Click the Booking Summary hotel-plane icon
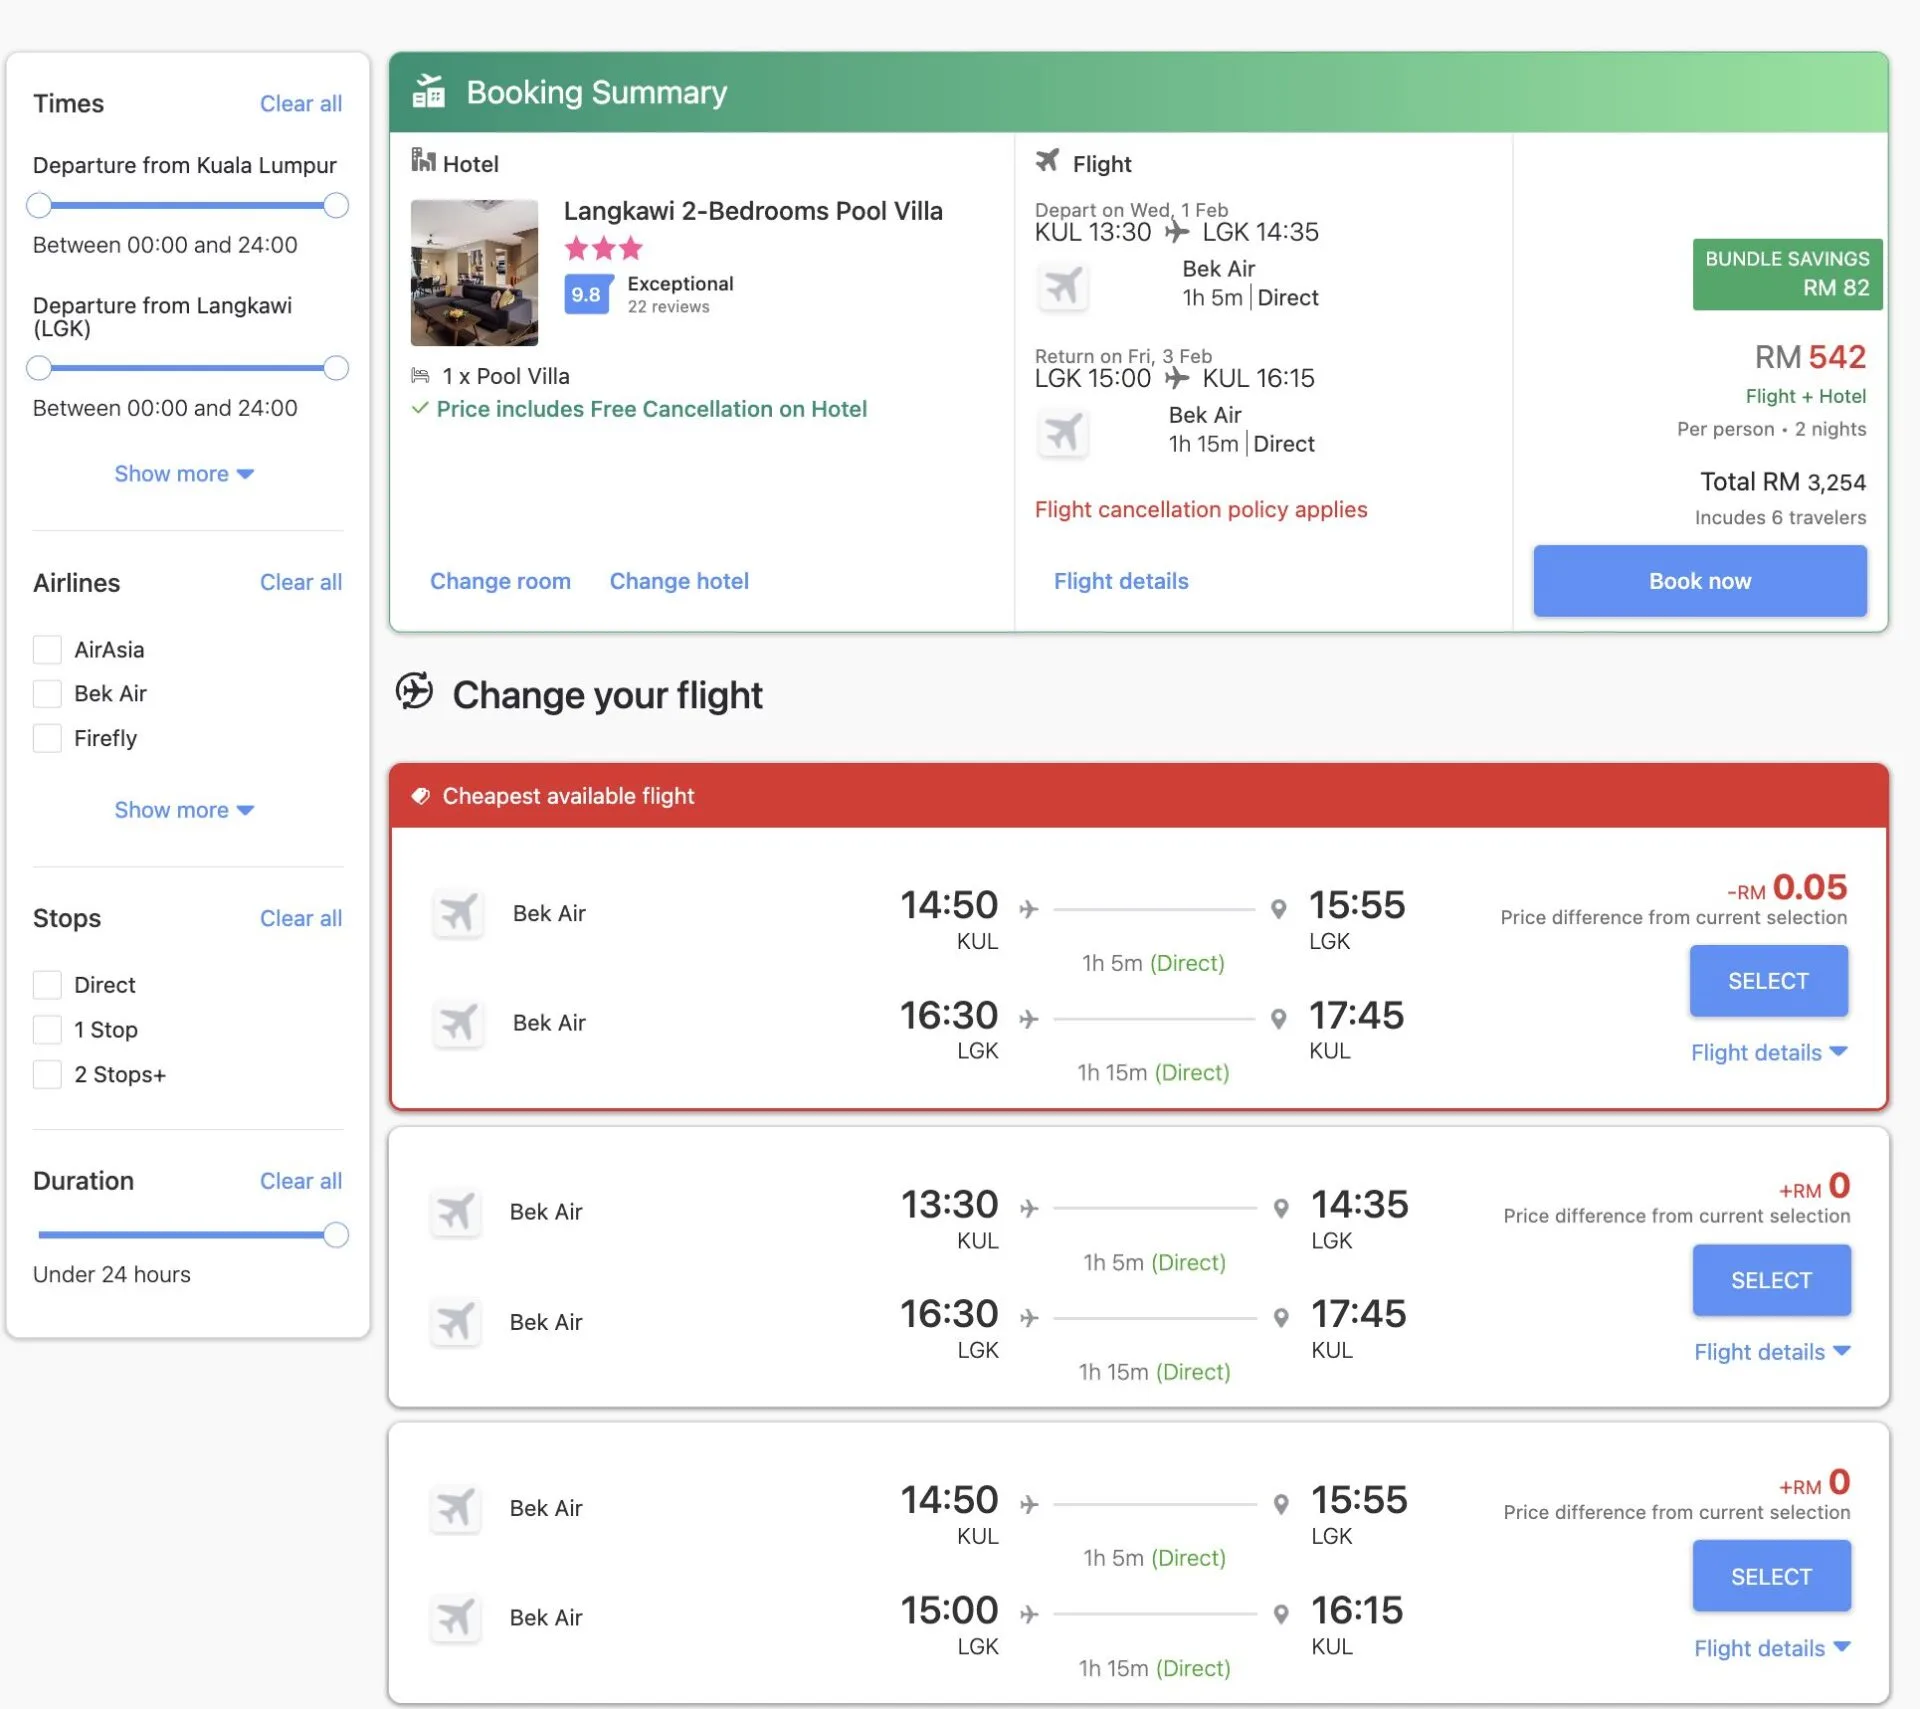Viewport: 1920px width, 1709px height. (x=428, y=91)
